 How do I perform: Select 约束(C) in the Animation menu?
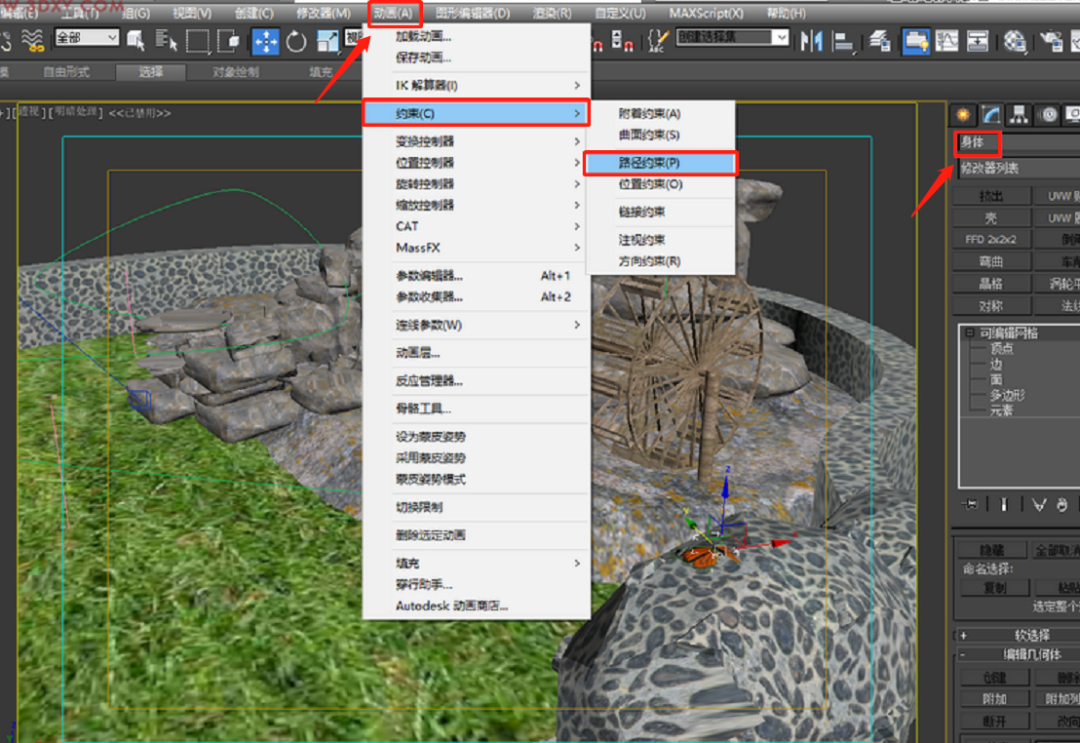(x=477, y=114)
